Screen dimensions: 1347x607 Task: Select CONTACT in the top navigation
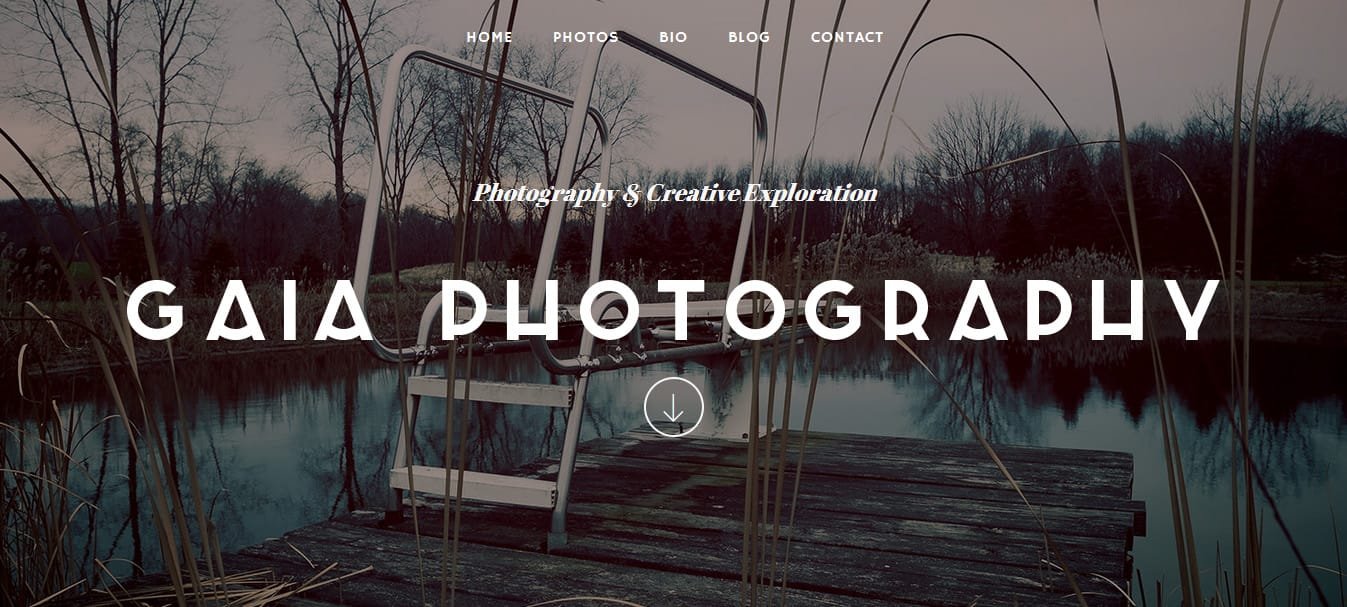point(847,37)
